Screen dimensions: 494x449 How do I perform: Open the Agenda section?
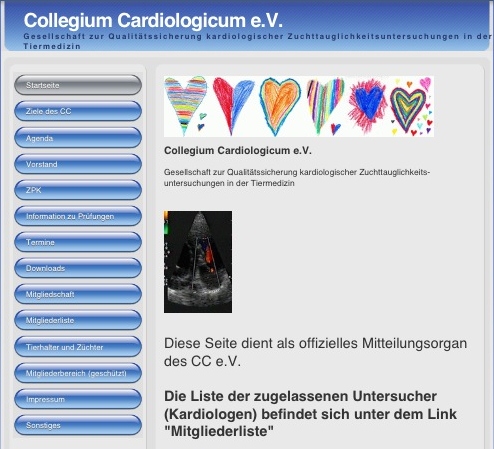point(78,138)
